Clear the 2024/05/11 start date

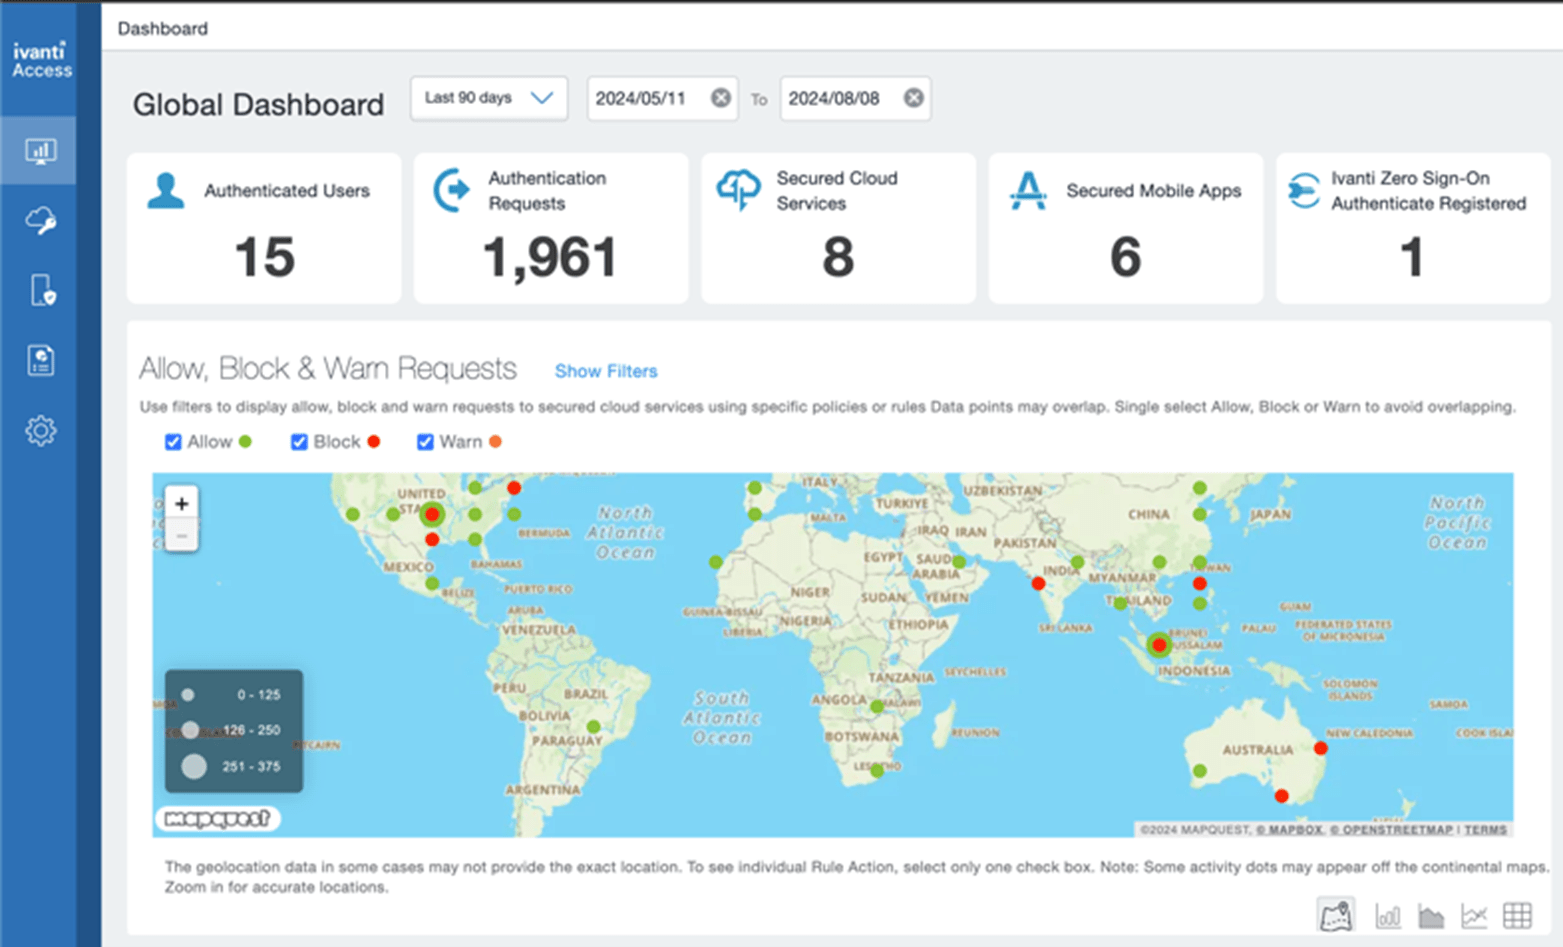point(721,98)
